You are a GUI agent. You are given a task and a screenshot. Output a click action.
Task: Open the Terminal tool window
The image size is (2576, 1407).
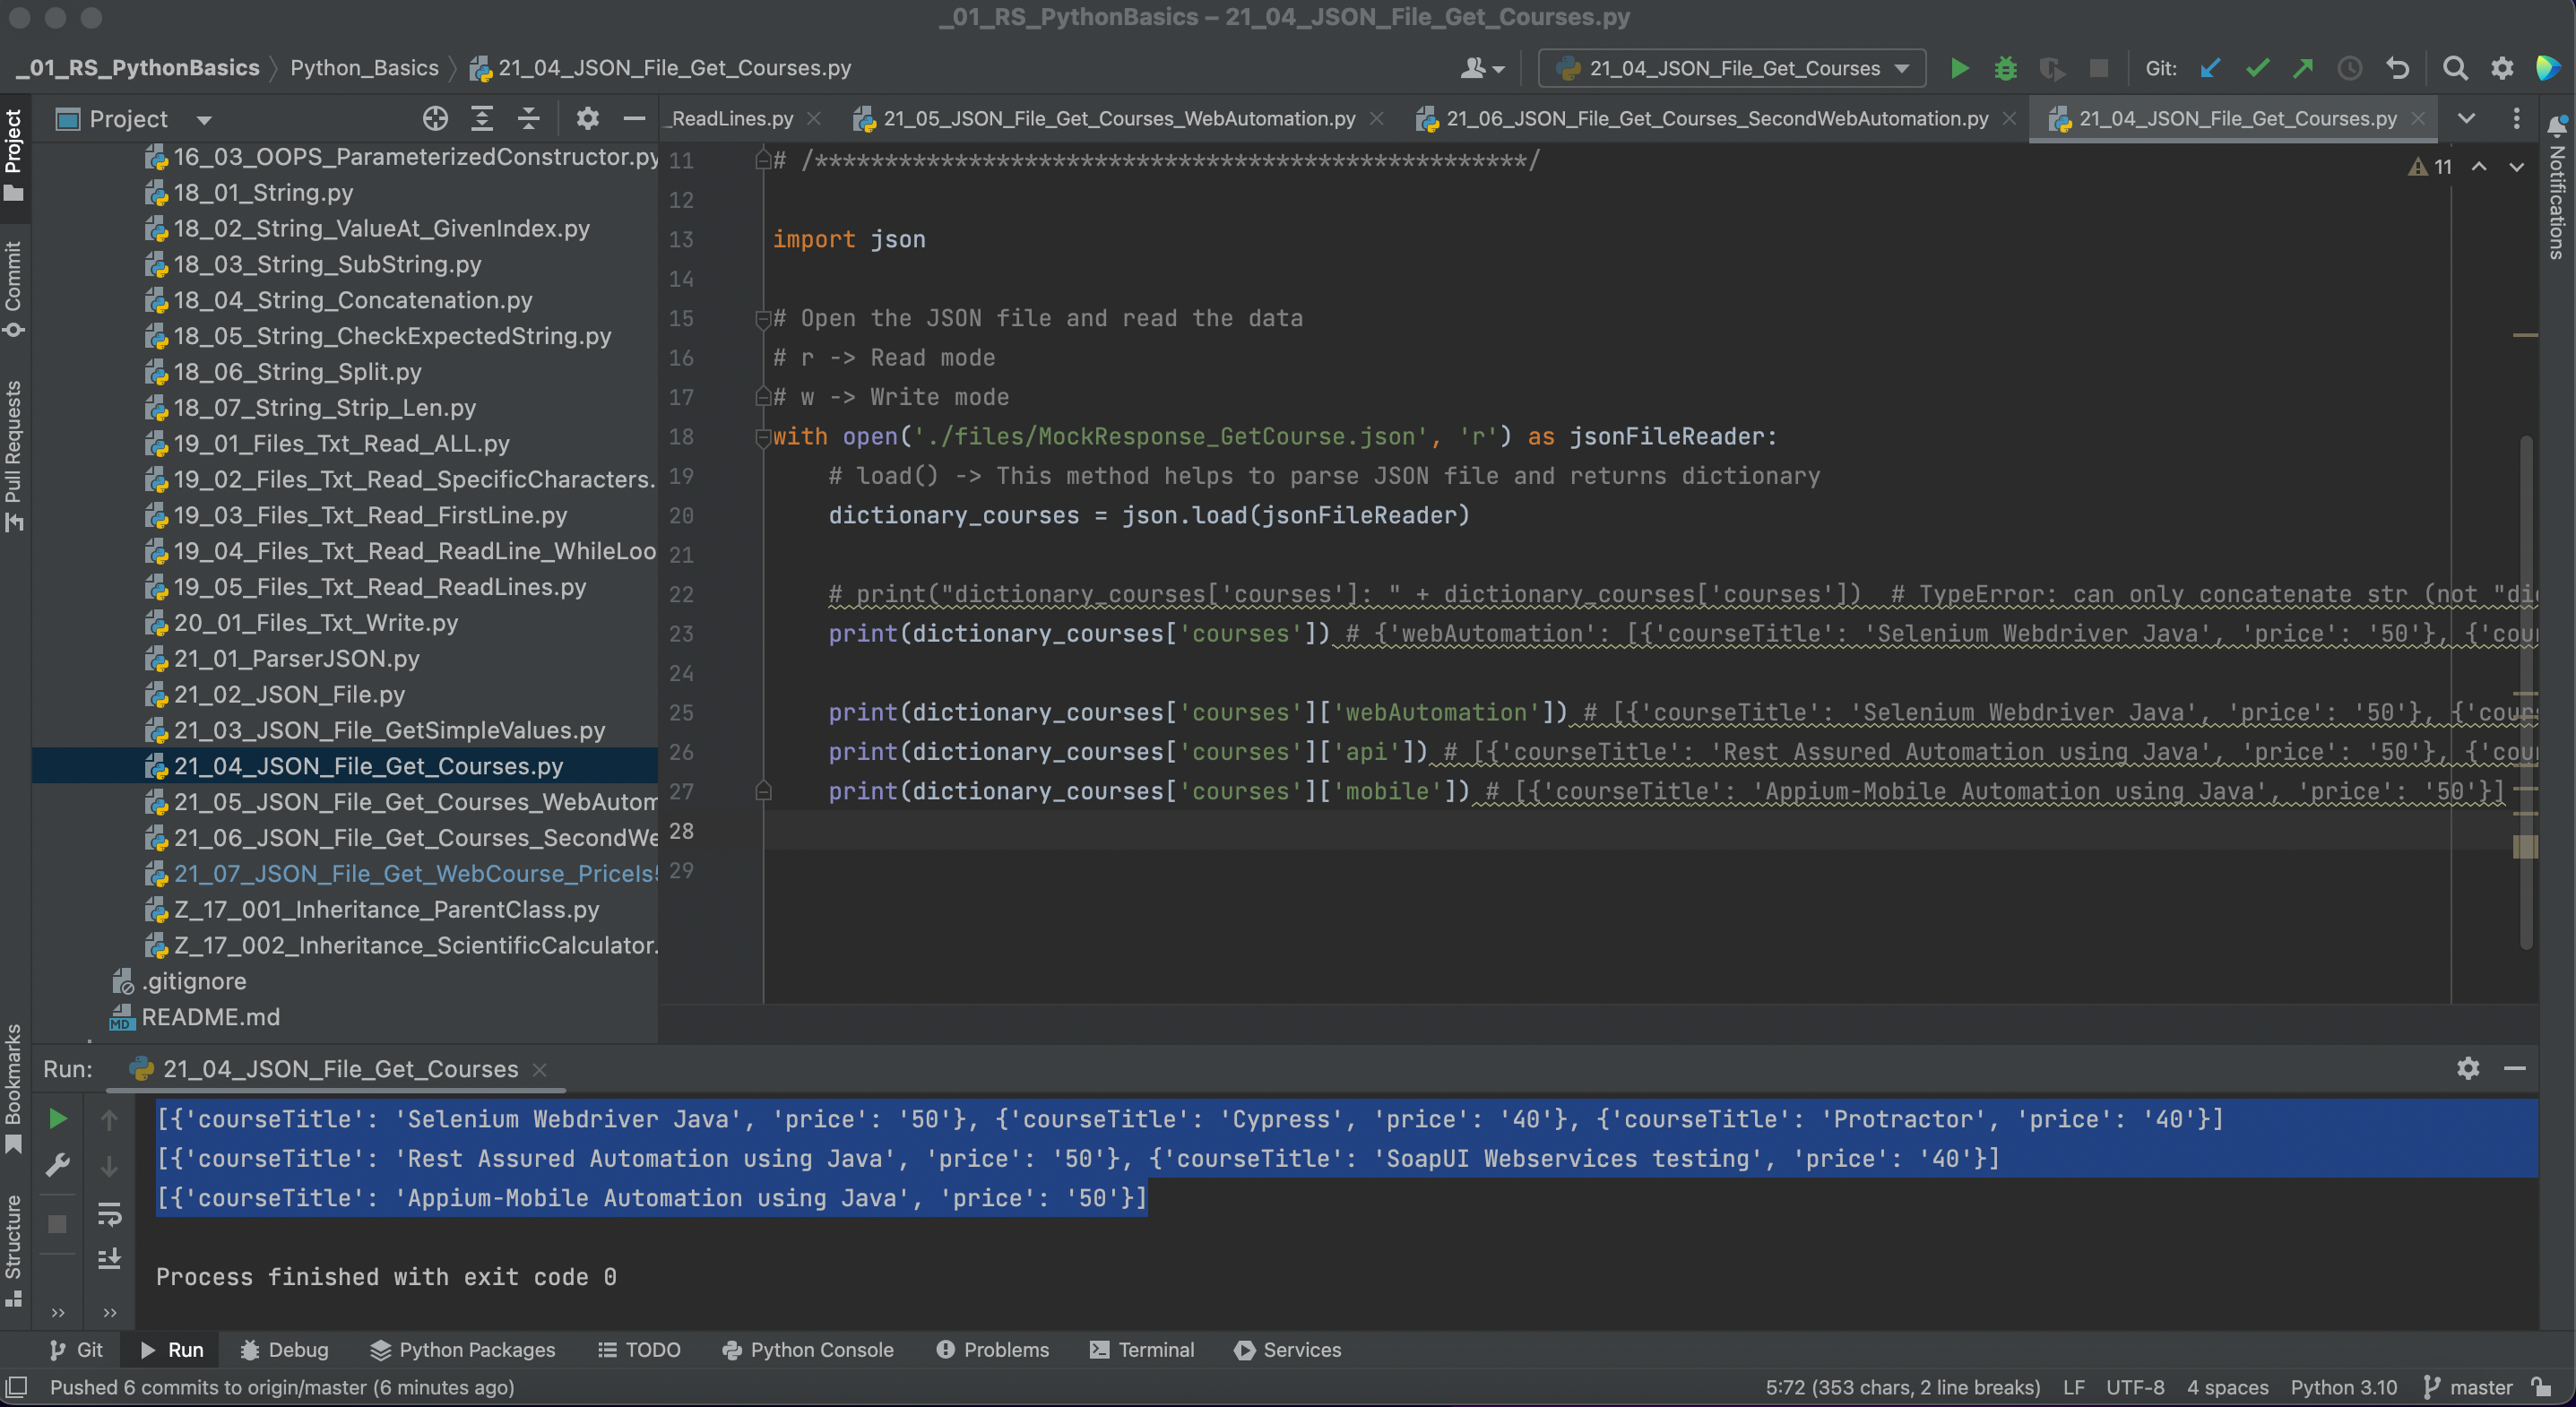(1142, 1349)
